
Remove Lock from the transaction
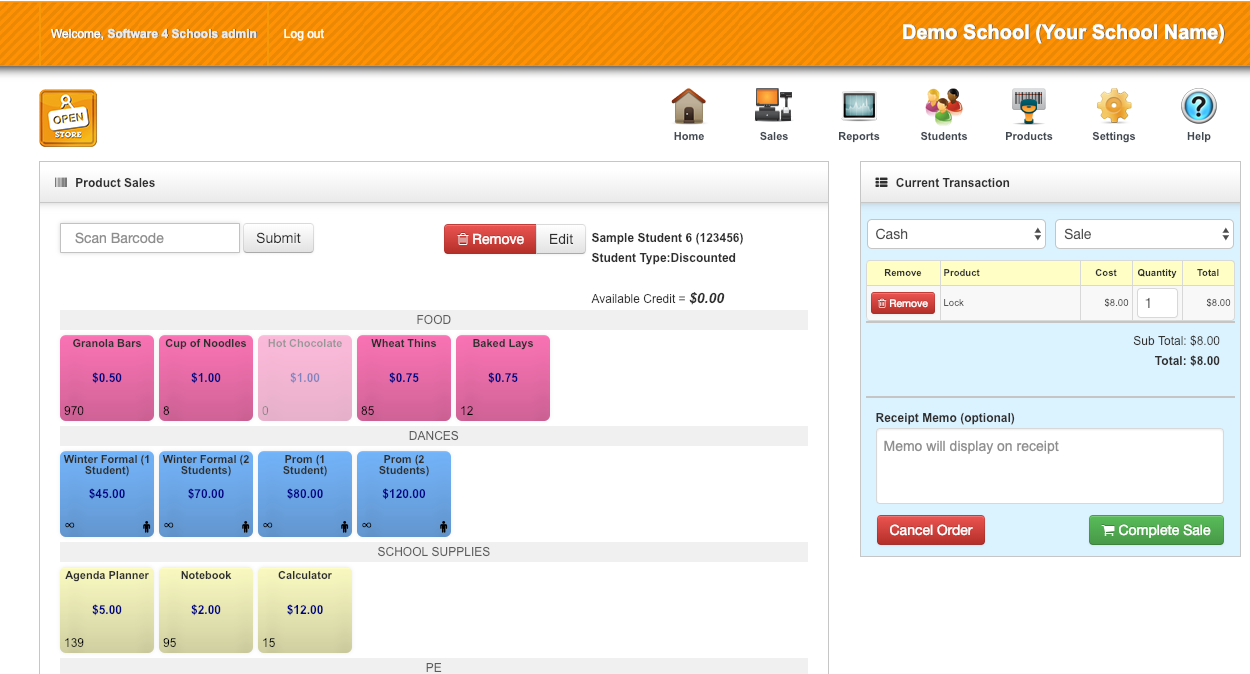(x=902, y=302)
